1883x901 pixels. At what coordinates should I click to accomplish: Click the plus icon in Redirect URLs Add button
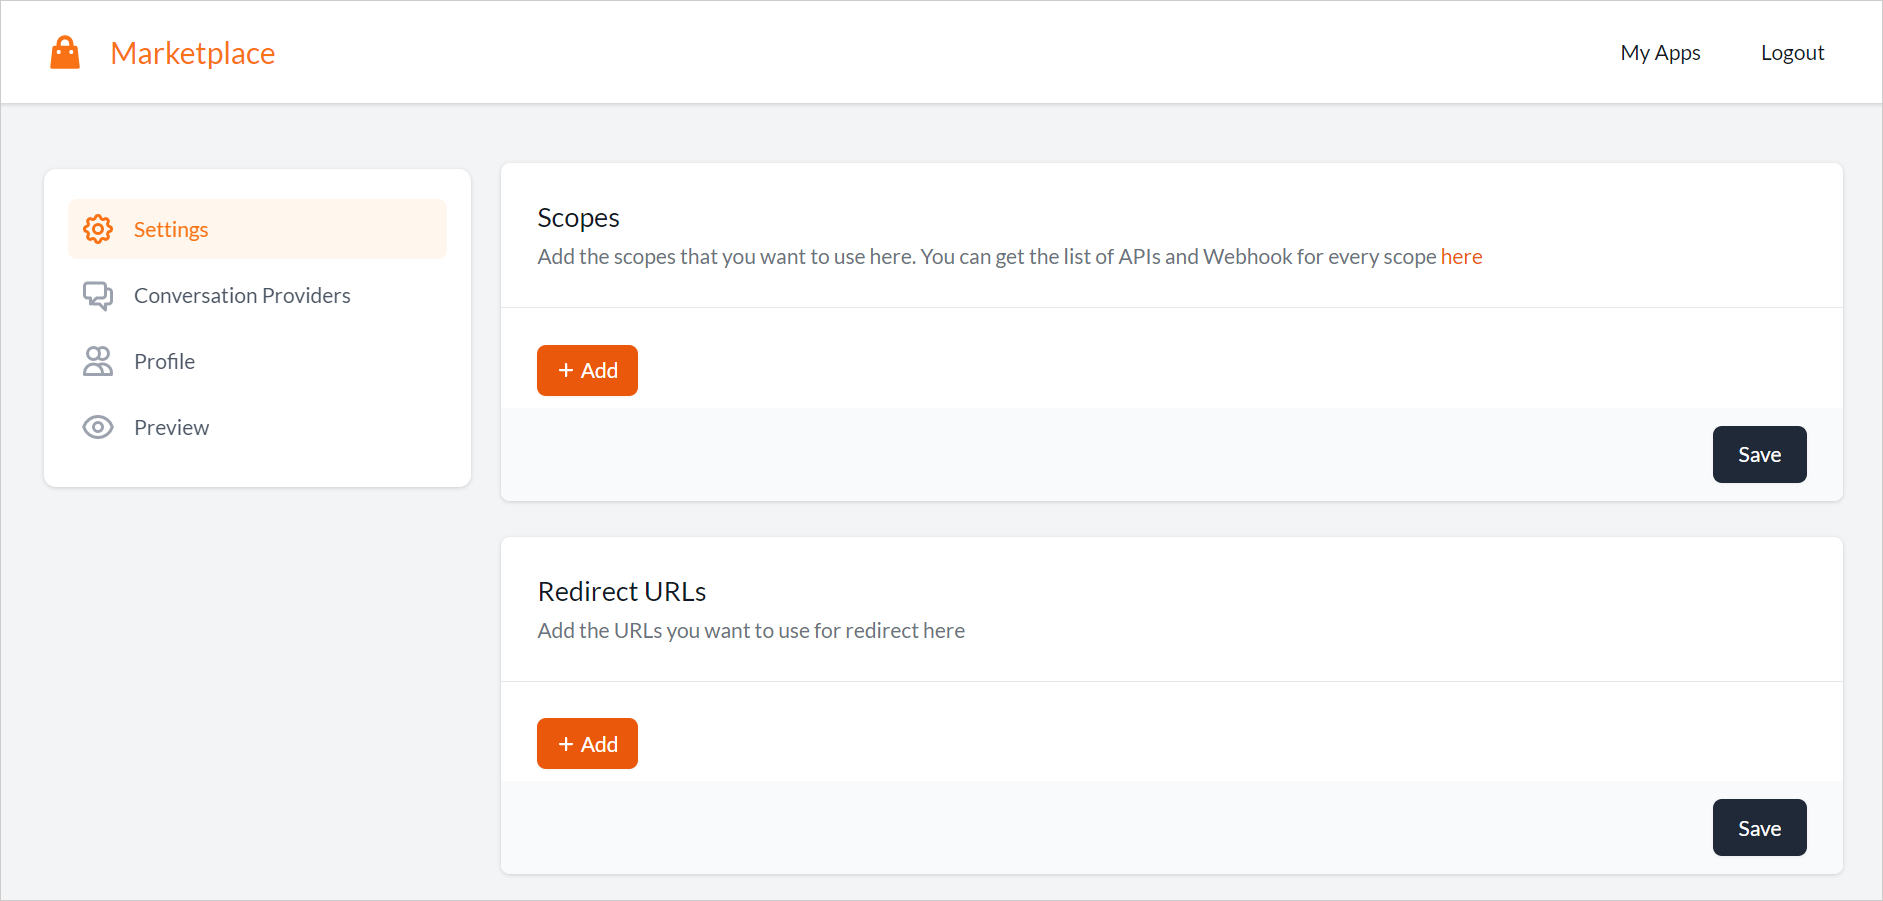tap(566, 743)
